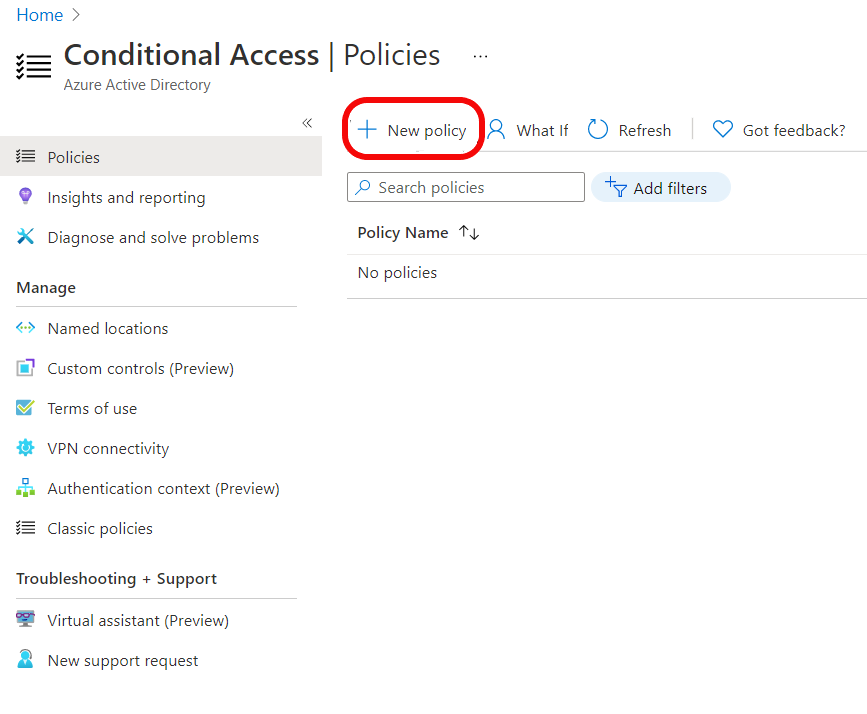Open the ellipsis more options menu
The height and width of the screenshot is (714, 867).
click(x=480, y=56)
